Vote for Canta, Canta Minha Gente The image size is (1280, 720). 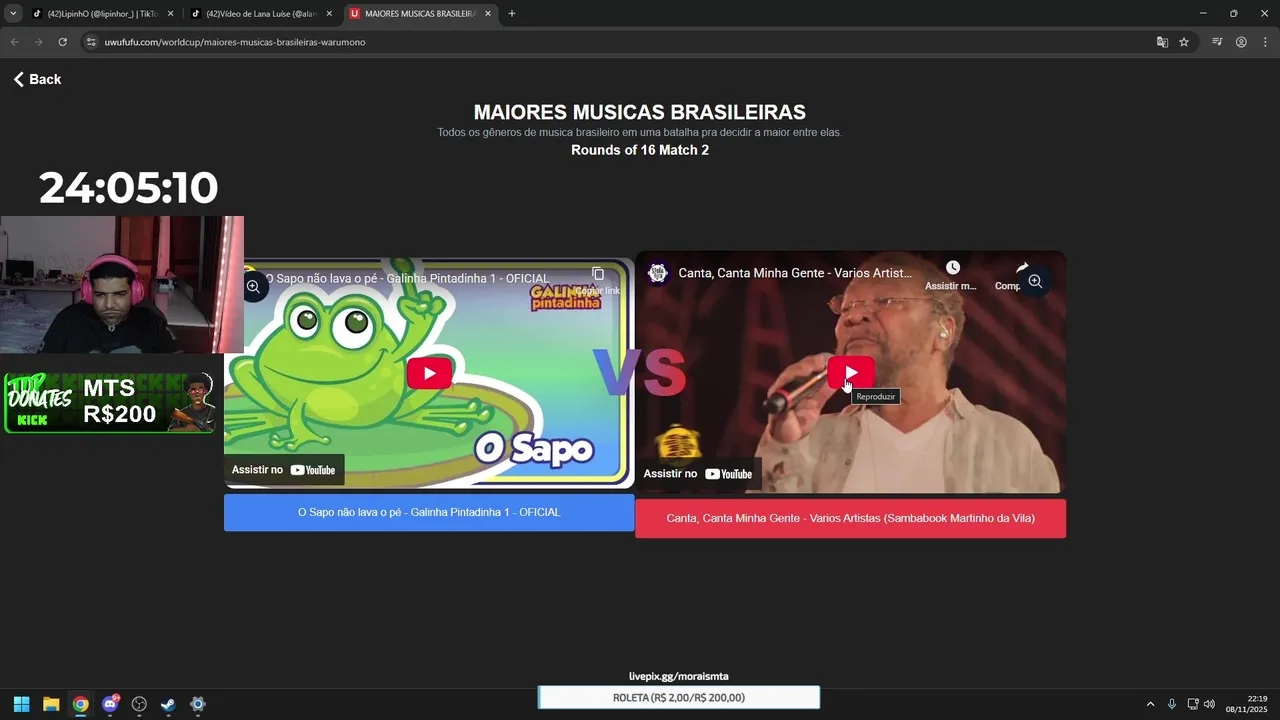click(850, 518)
